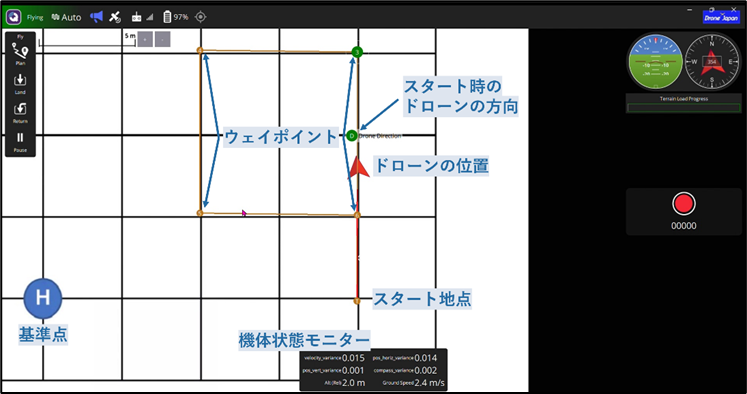747x394 pixels.
Task: Open the application menu via QGroundControl logo
Action: coord(13,17)
